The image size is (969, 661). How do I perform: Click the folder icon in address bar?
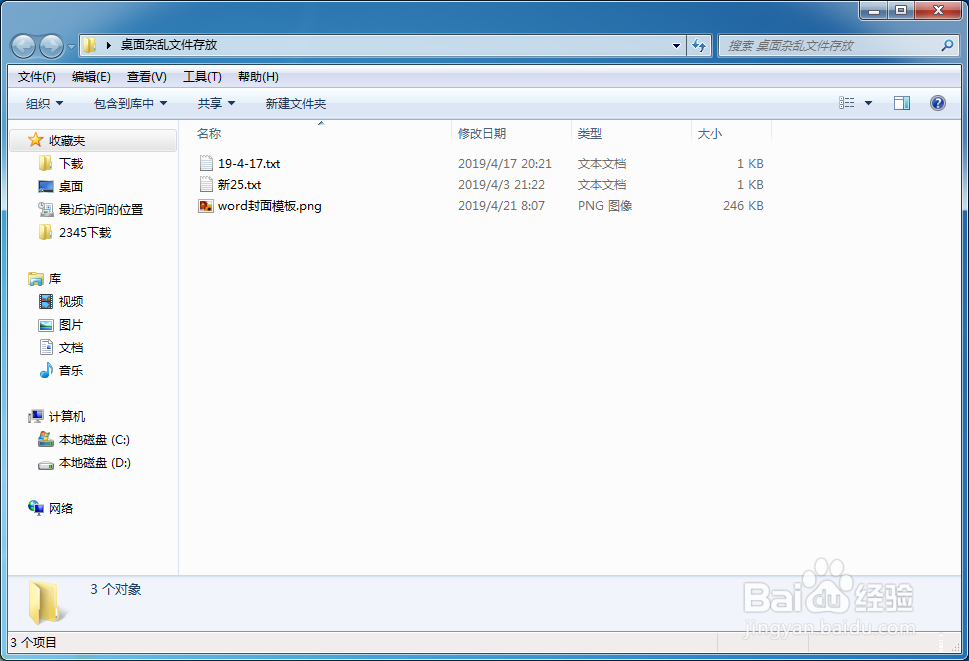point(90,45)
